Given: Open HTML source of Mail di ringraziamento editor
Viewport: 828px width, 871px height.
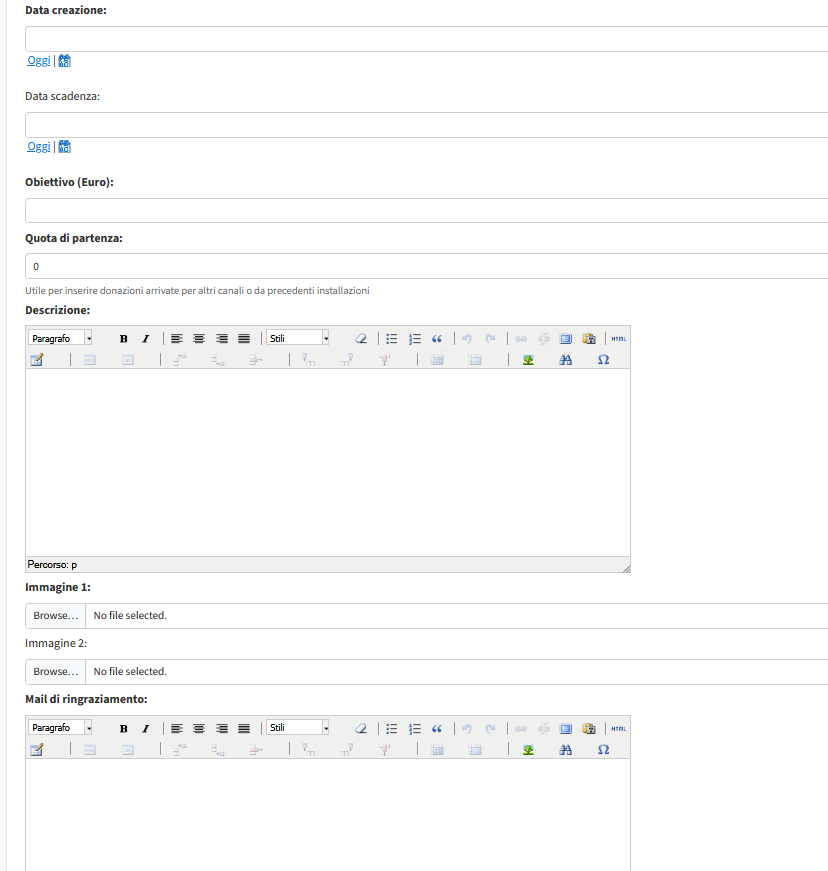Looking at the screenshot, I should pos(618,729).
